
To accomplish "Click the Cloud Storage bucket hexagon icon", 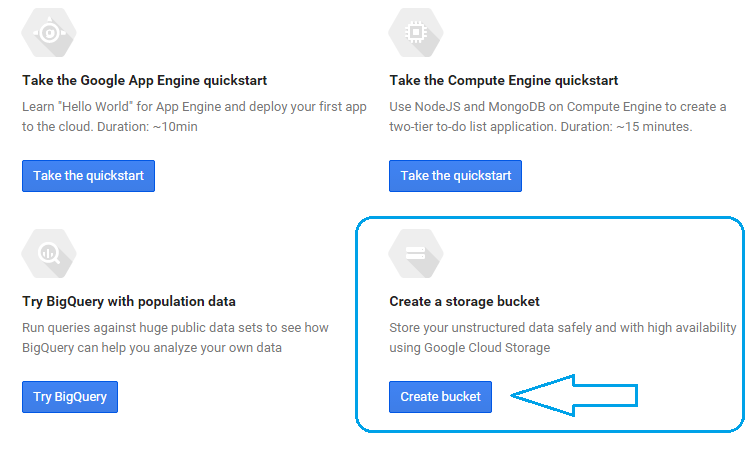I will click(416, 255).
